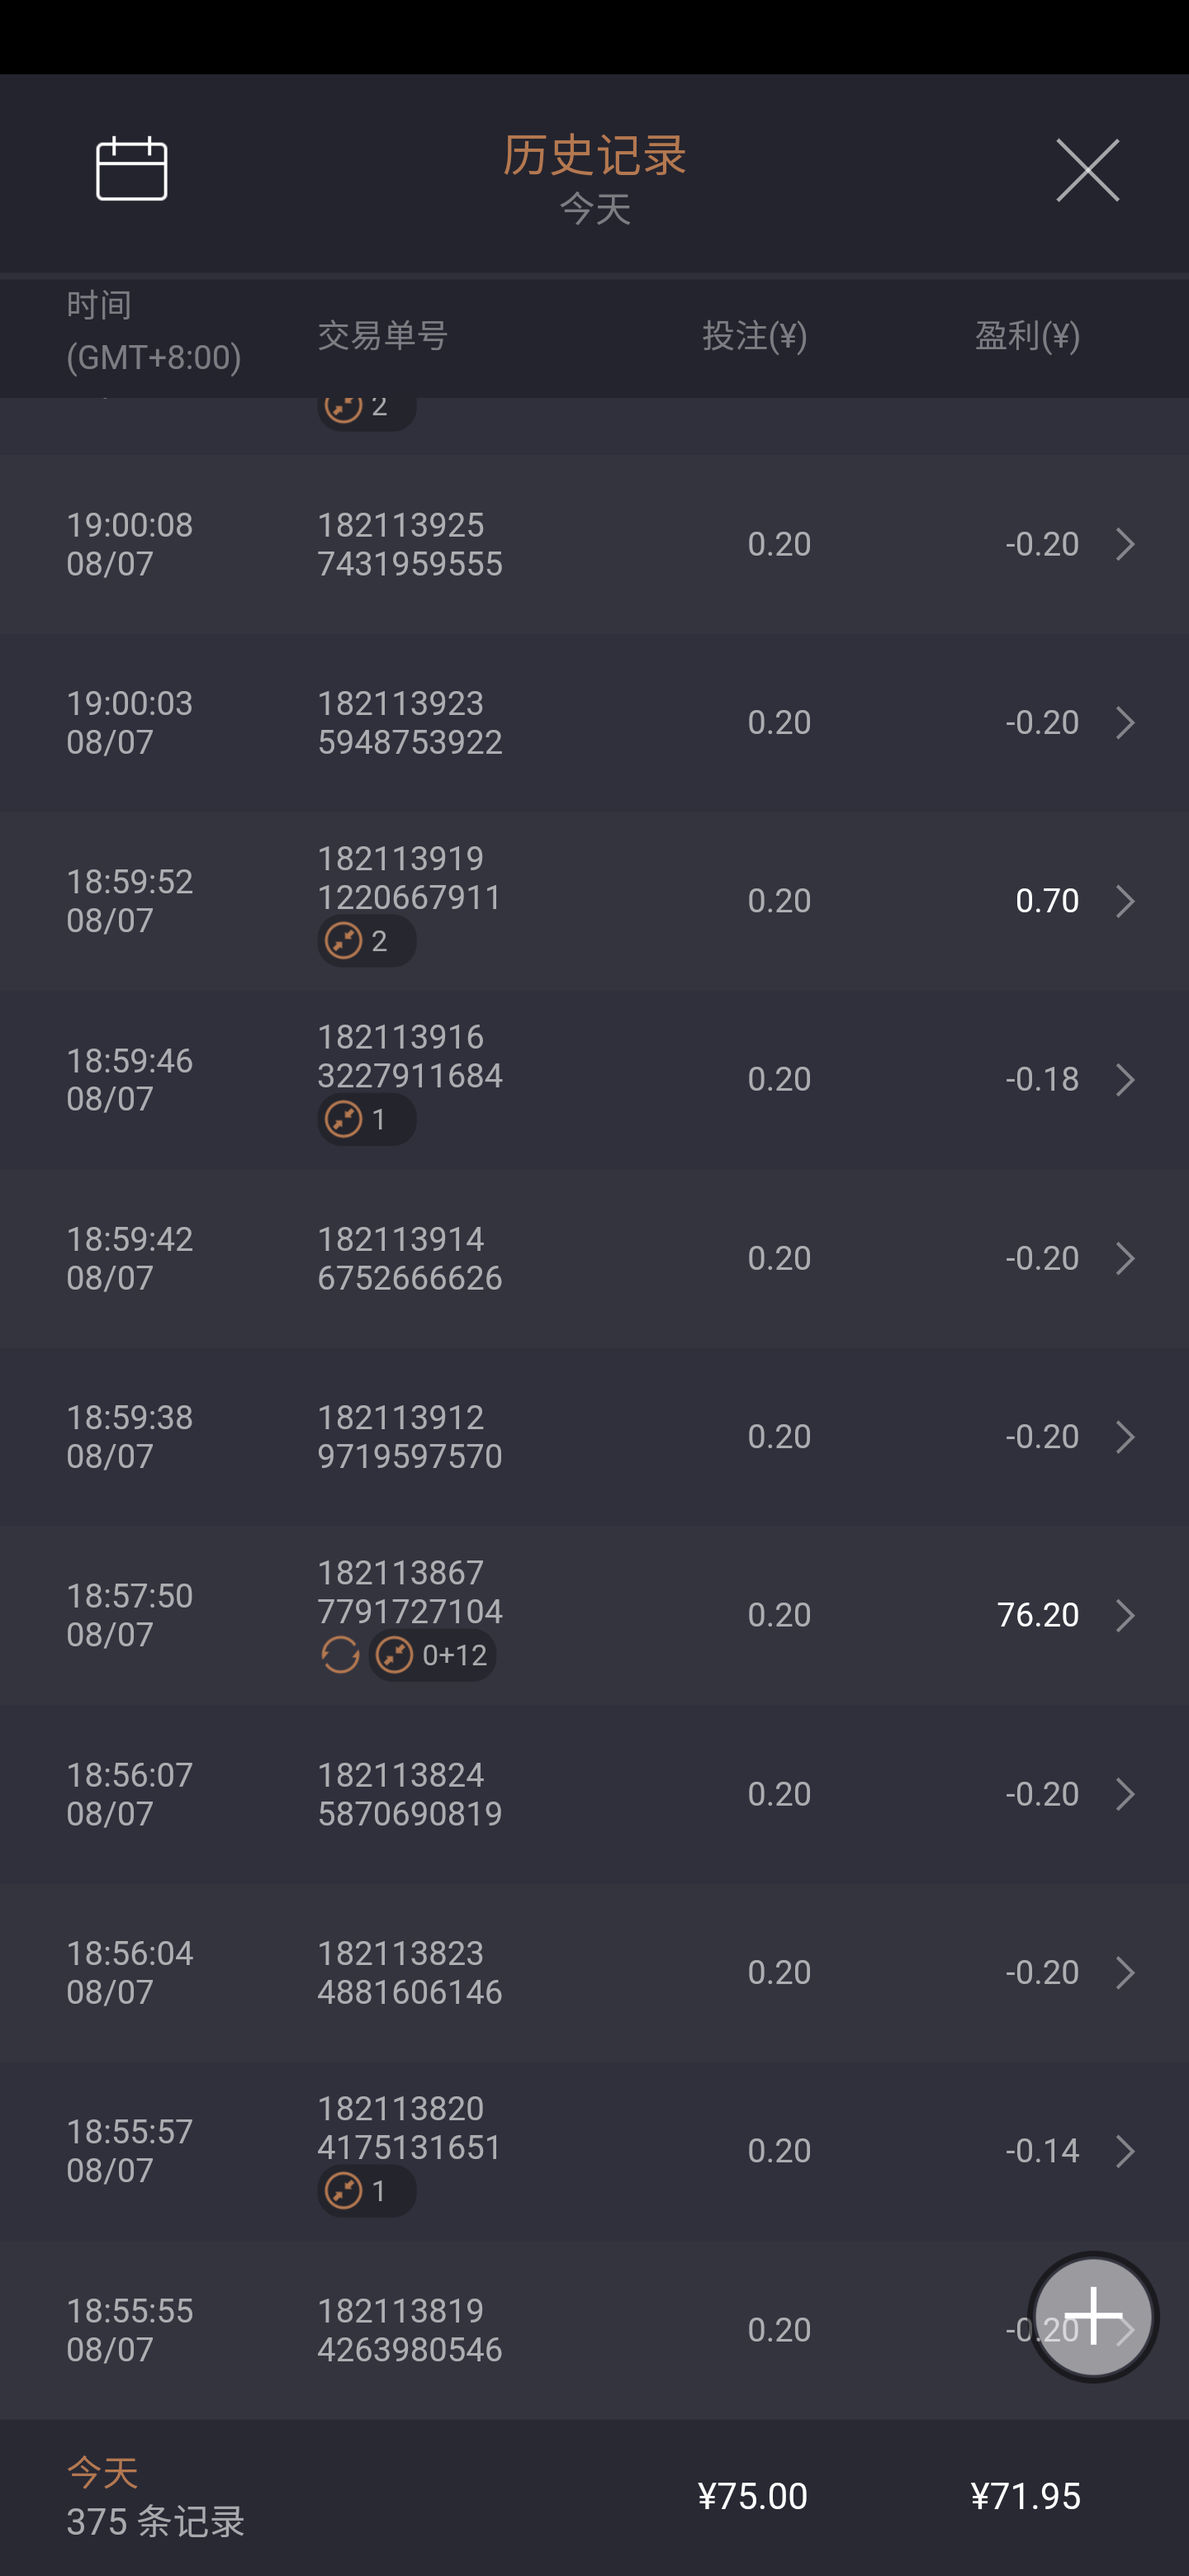Close the history records screen
The width and height of the screenshot is (1189, 2576).
[1087, 171]
